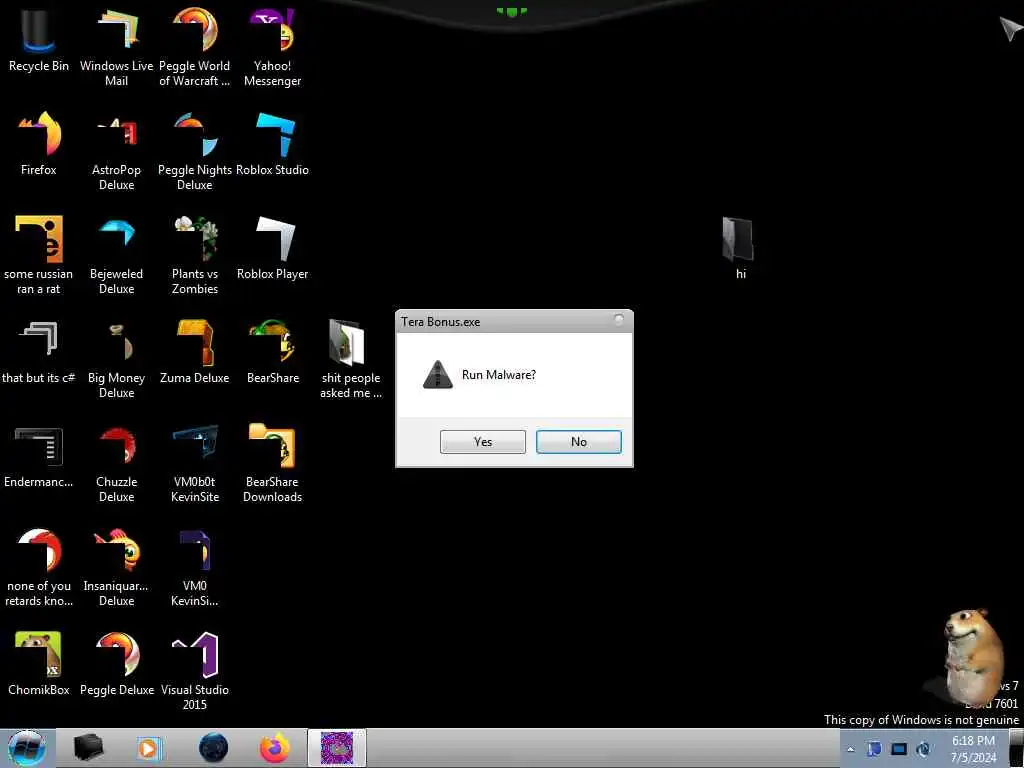Click the Show desktop strip right of the clock
The width and height of the screenshot is (1024, 768).
pyautogui.click(x=1017, y=748)
